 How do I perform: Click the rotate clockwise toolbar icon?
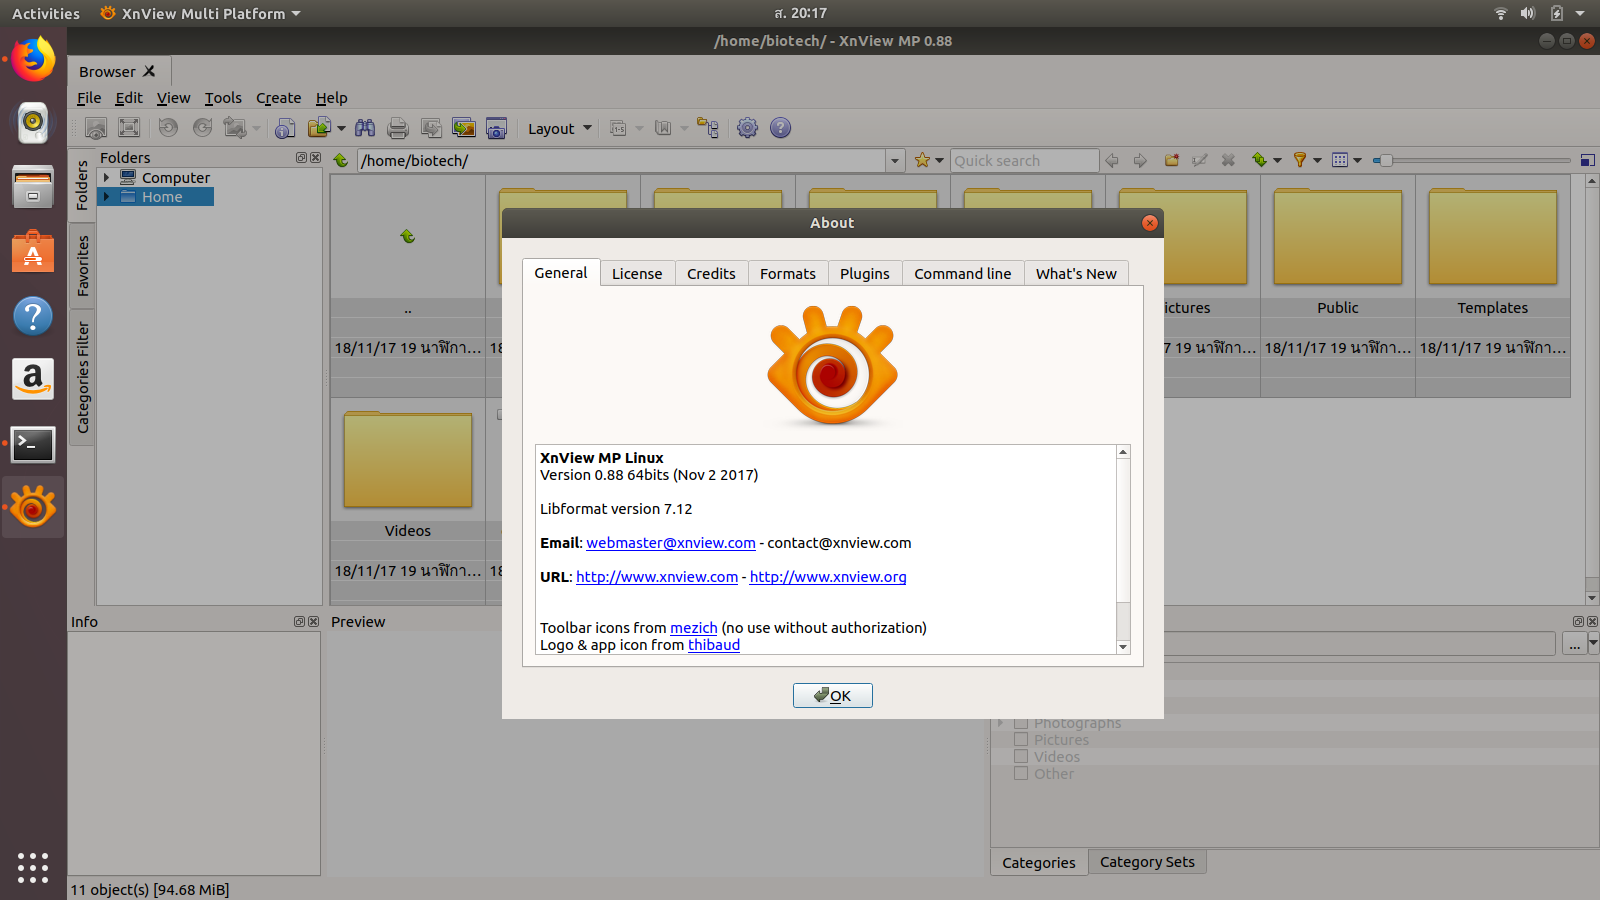tap(202, 128)
